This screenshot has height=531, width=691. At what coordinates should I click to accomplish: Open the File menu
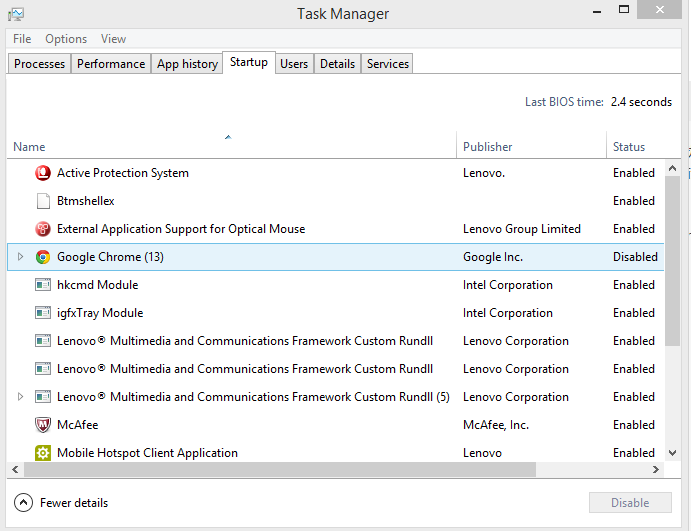point(22,39)
